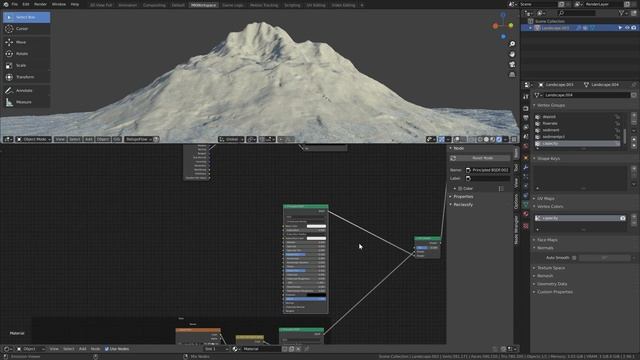Toggle Landscape.003 viewport visibility eye

pos(627,28)
